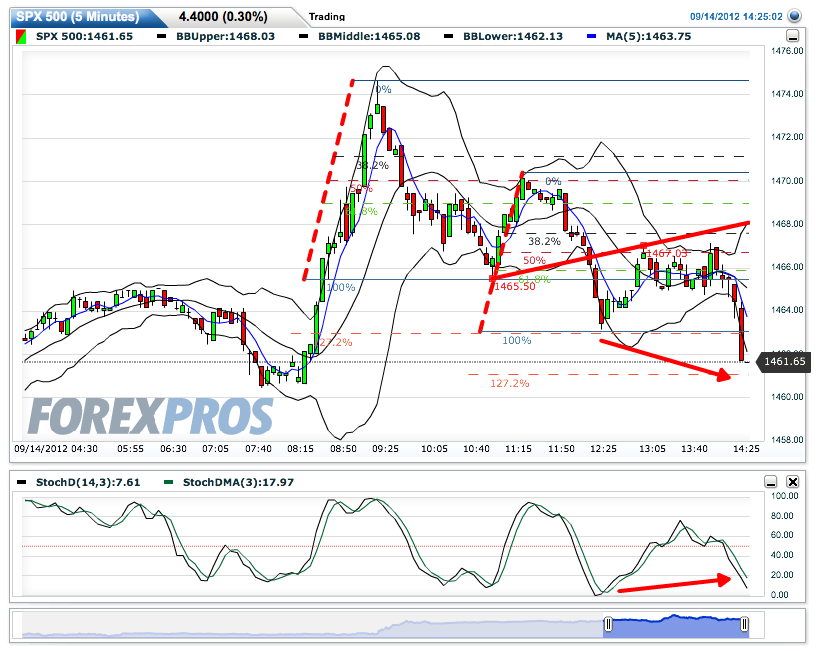The width and height of the screenshot is (816, 651).
Task: Click the 12:25 time axis label
Action: pyautogui.click(x=603, y=449)
